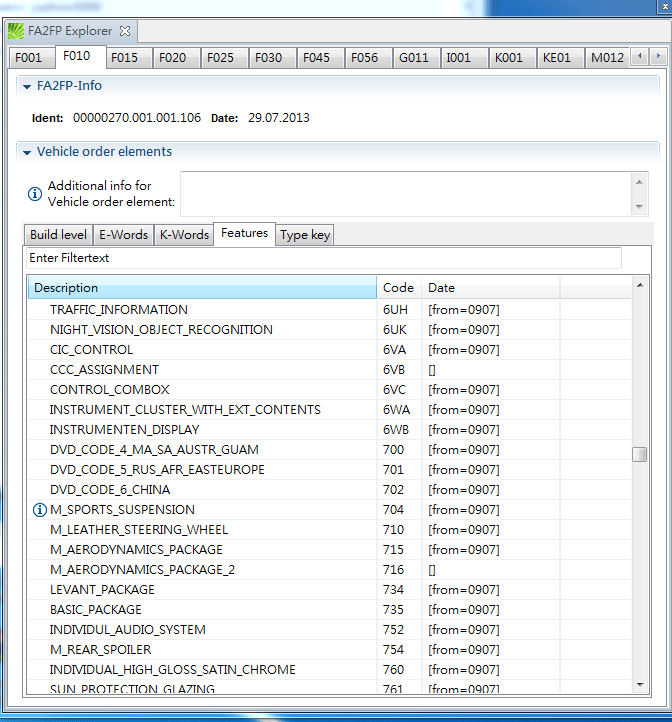Select the DVD_CODE_5_RUS_AFR_EASTEUROPE row

pos(329,470)
